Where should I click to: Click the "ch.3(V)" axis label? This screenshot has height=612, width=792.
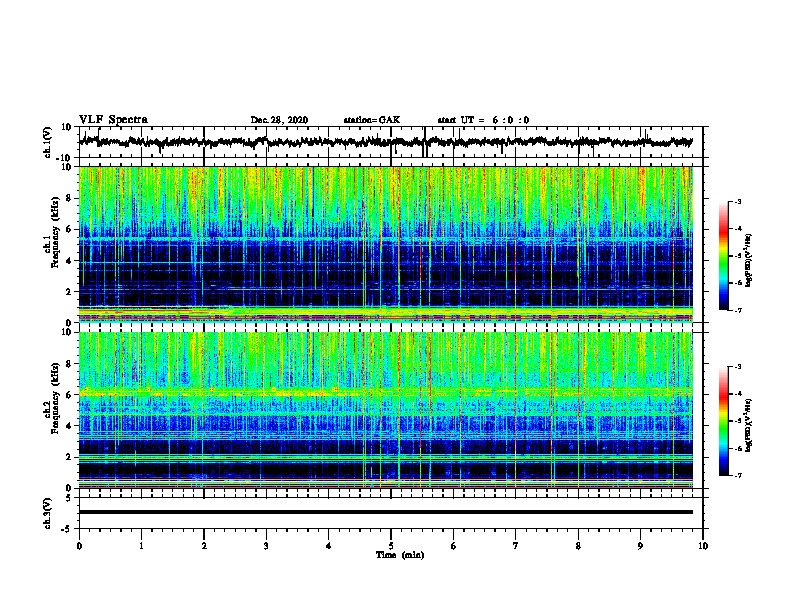[48, 513]
